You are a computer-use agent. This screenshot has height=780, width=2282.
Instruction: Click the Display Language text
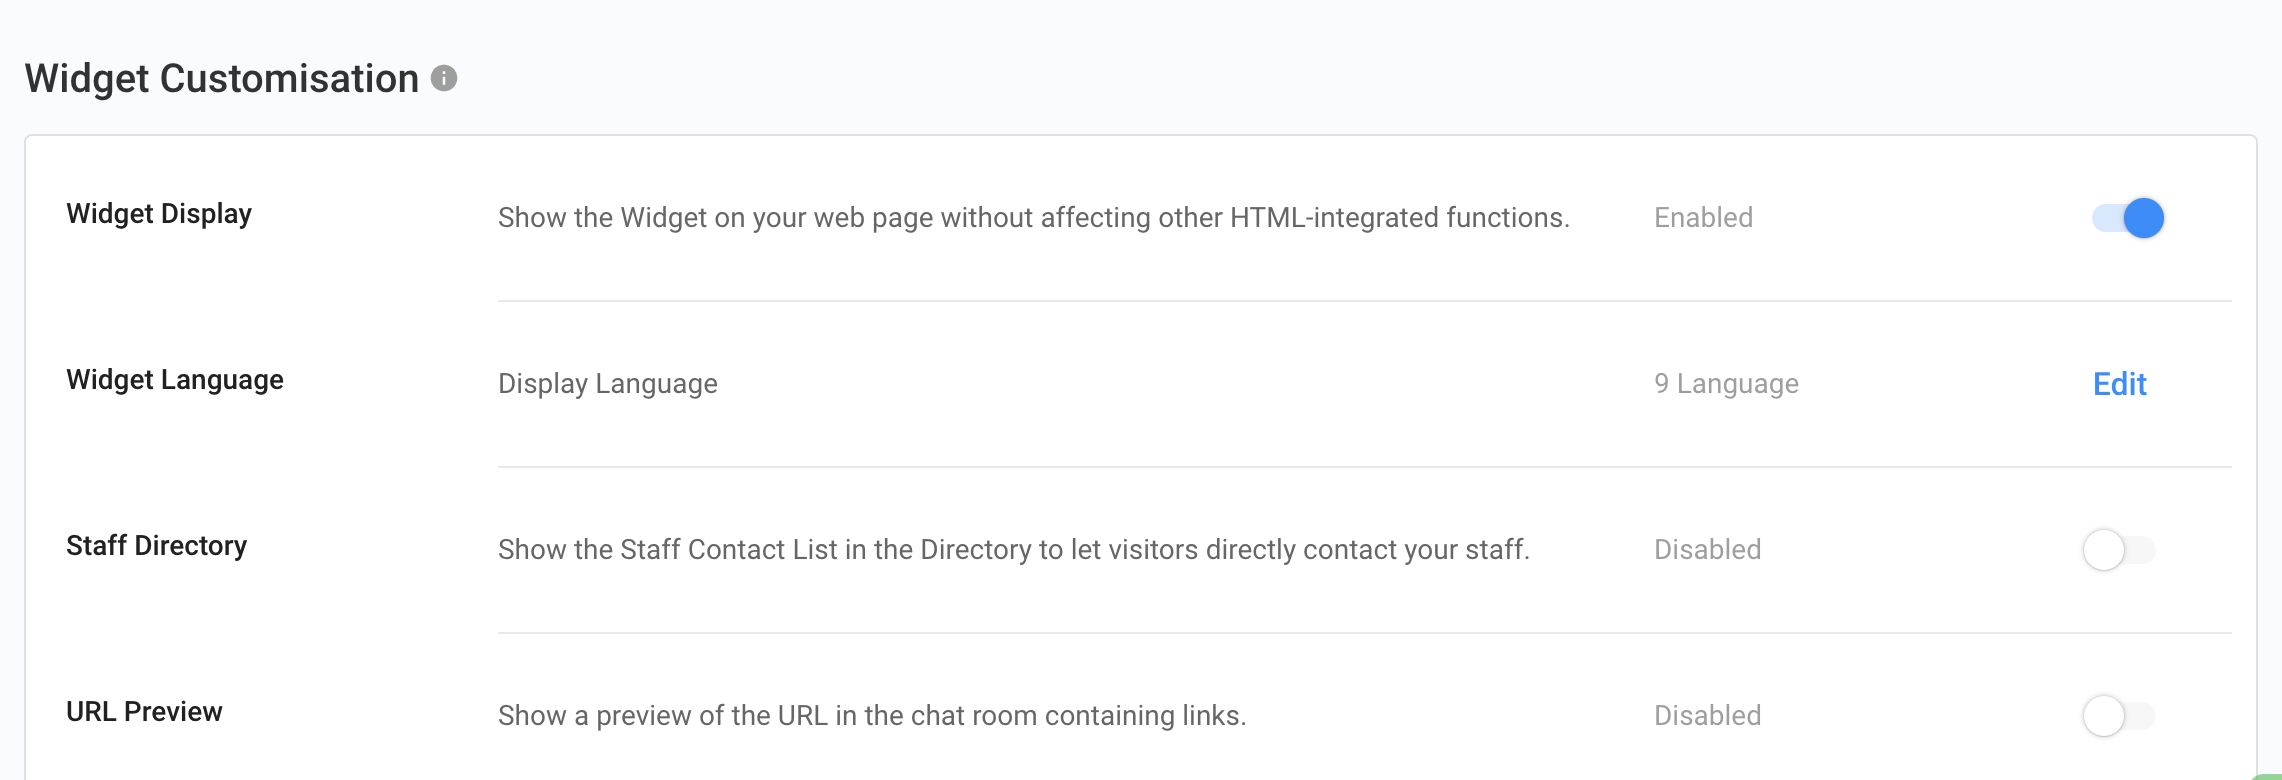607,384
